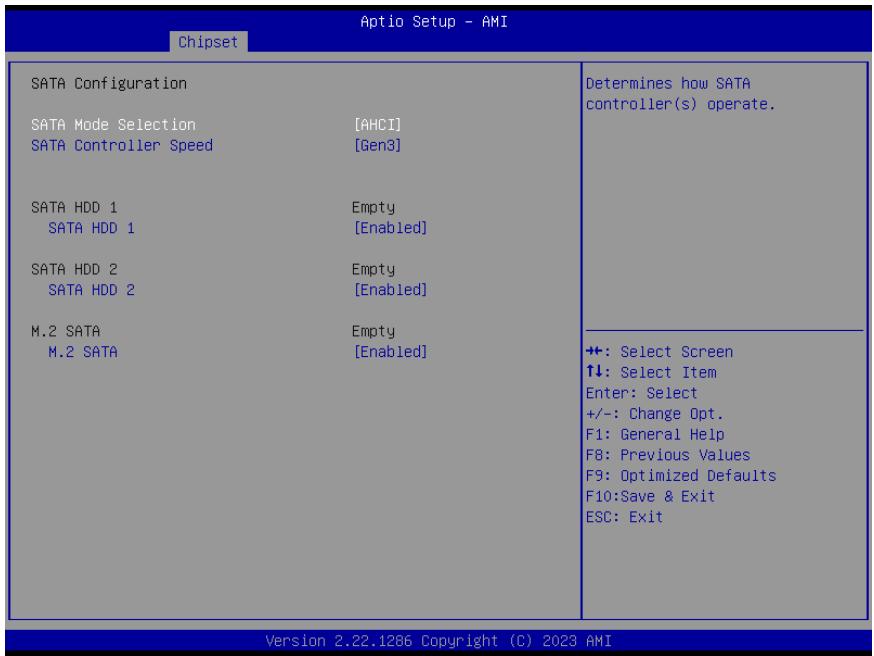Select the Chipset tab
The height and width of the screenshot is (656, 874).
208,42
